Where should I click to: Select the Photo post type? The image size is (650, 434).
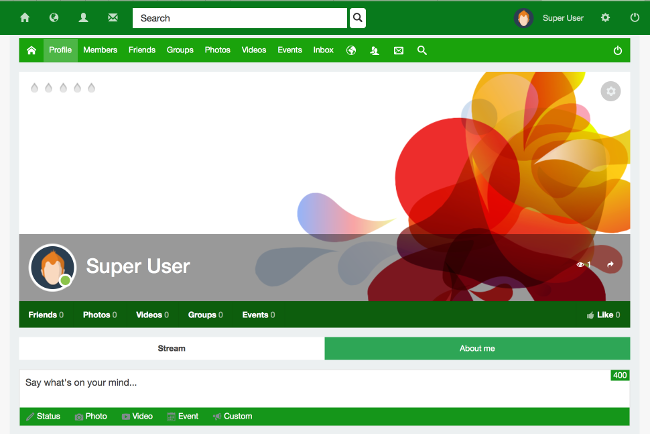(91, 416)
